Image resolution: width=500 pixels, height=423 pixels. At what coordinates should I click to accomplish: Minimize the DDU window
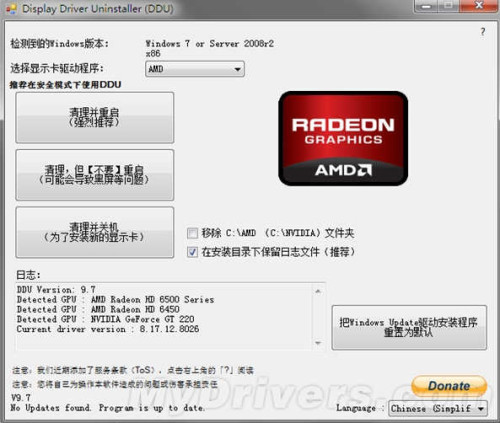pyautogui.click(x=426, y=6)
